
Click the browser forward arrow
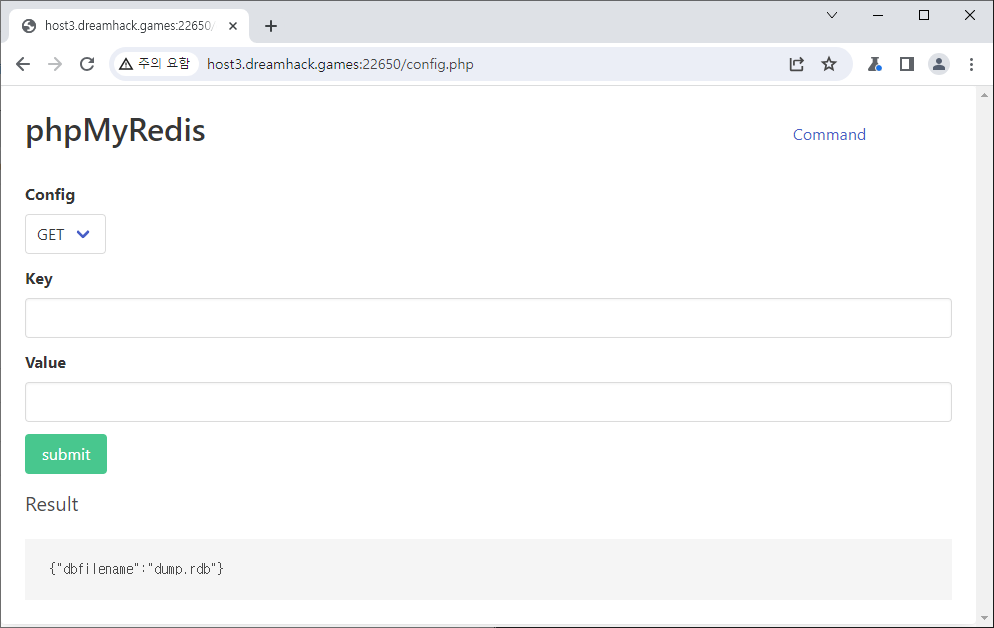pos(55,64)
